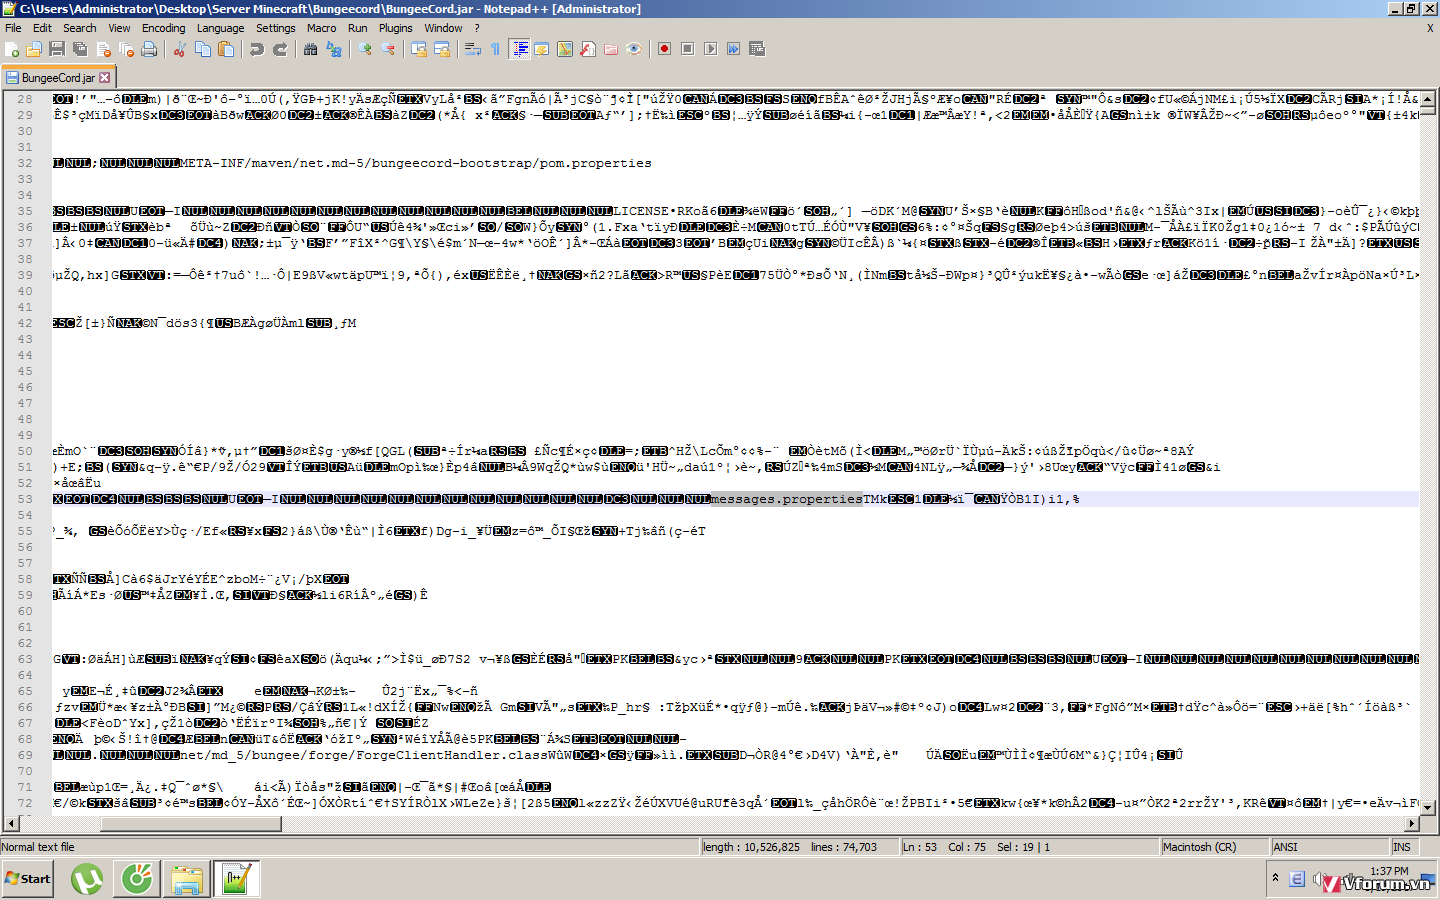Open the Plugins menu
The width and height of the screenshot is (1440, 900).
[396, 28]
